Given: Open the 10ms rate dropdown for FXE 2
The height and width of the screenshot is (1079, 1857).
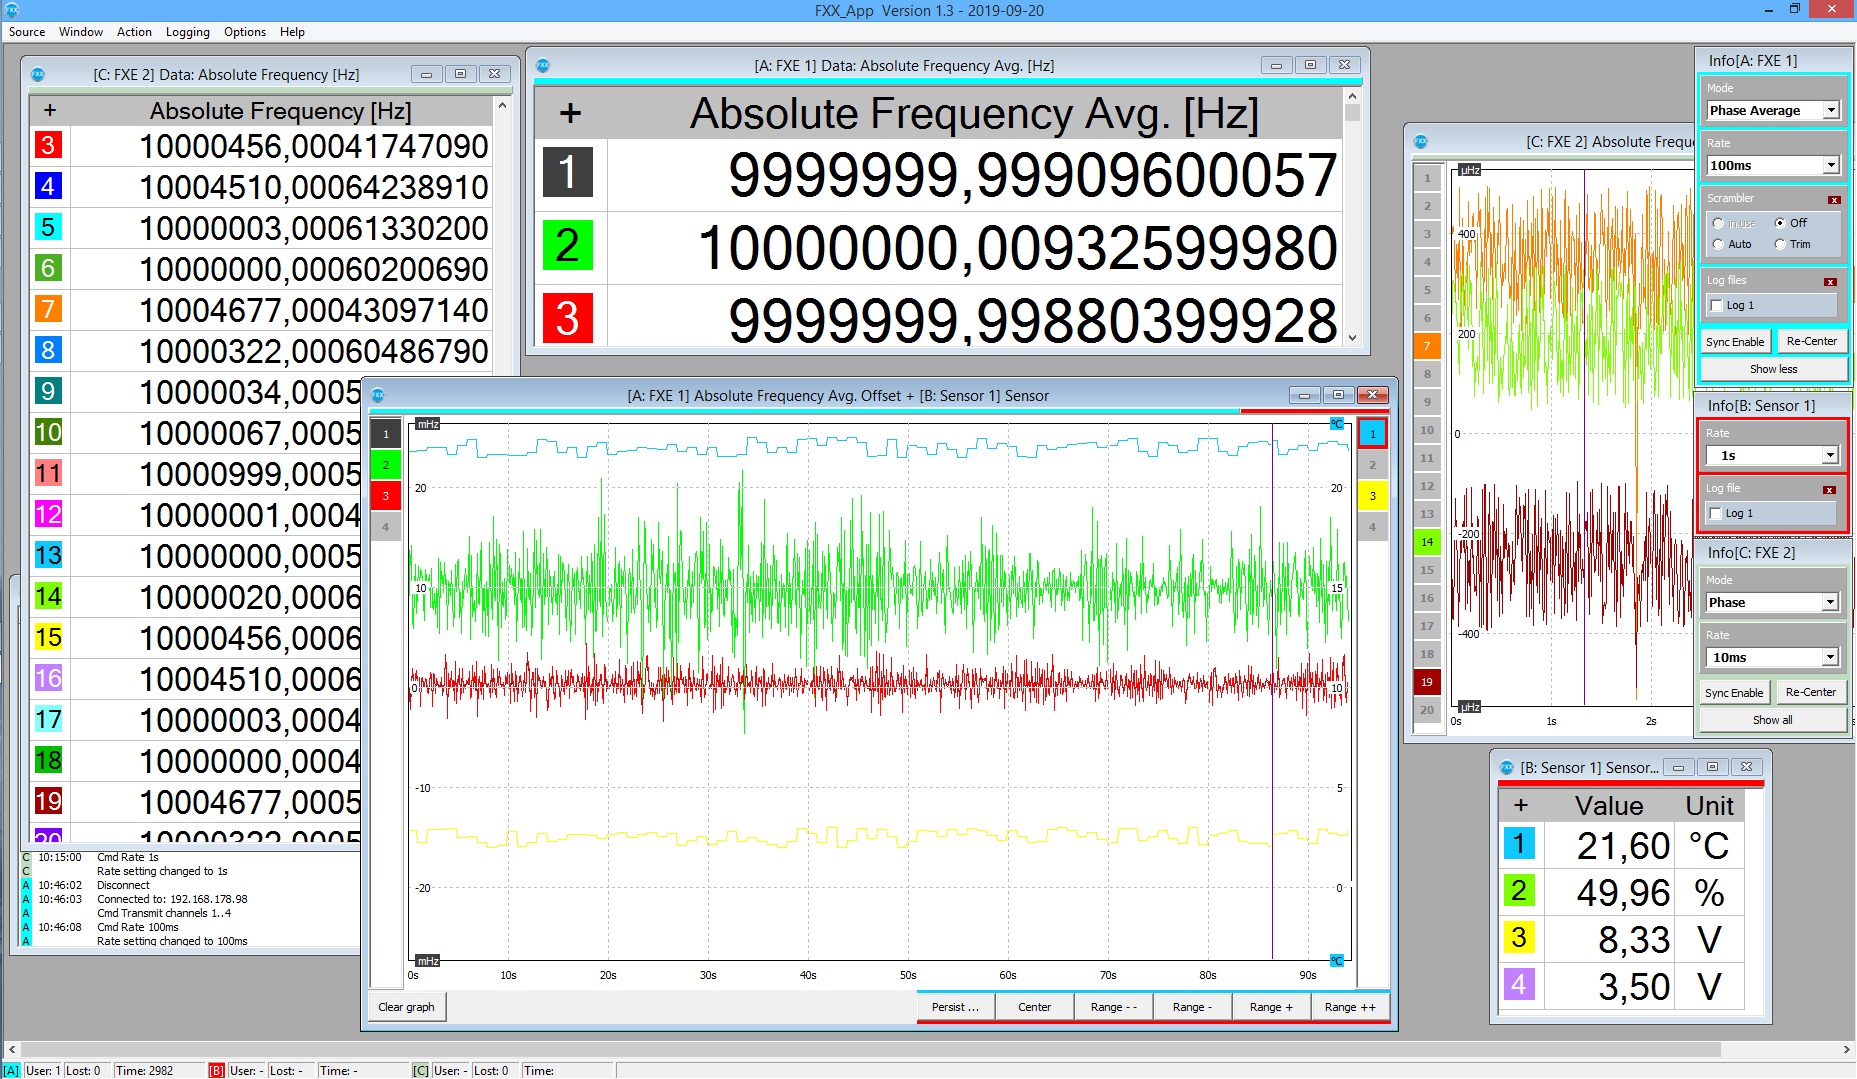Looking at the screenshot, I should tap(1772, 658).
